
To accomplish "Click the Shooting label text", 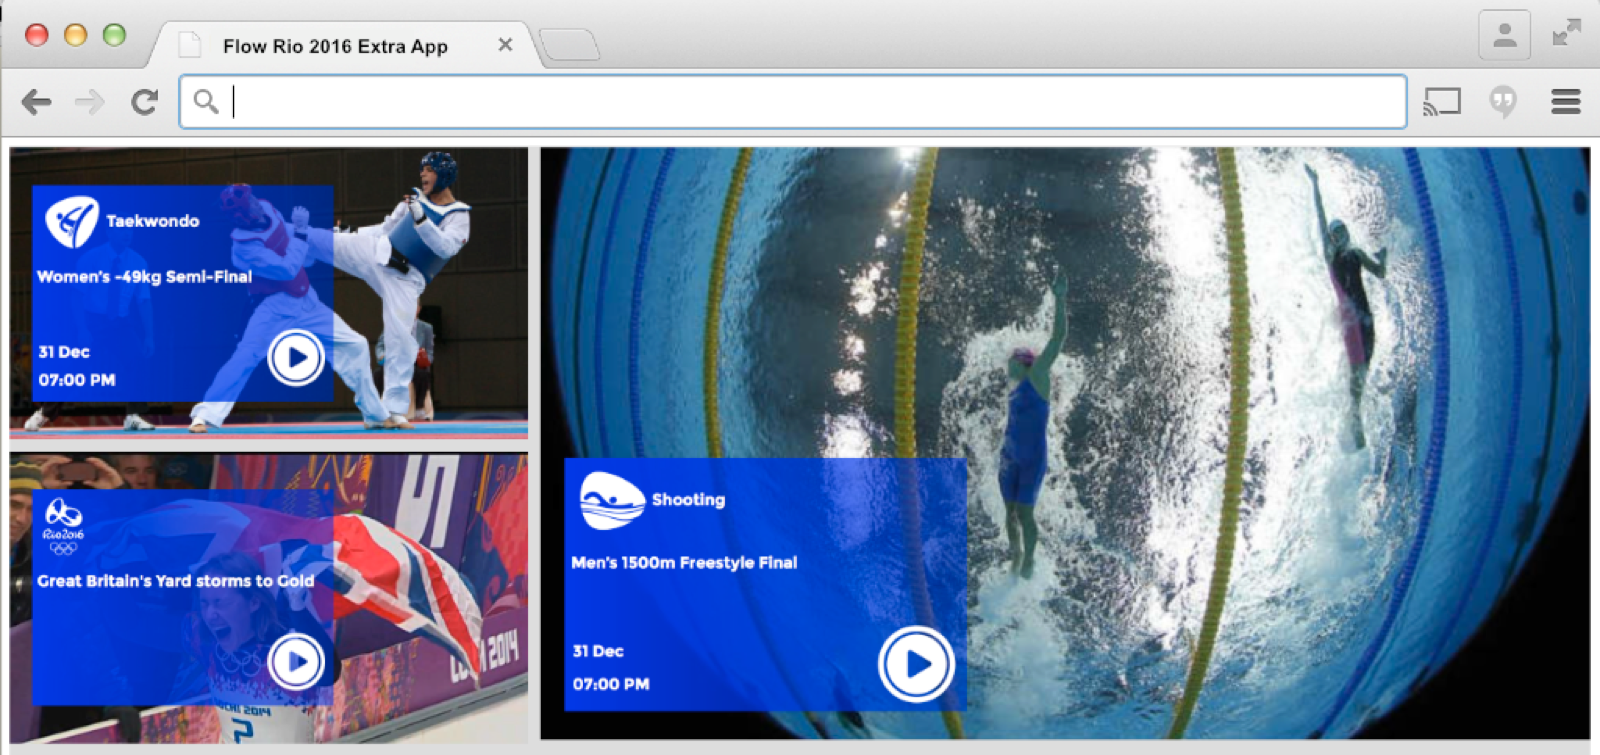I will [688, 500].
